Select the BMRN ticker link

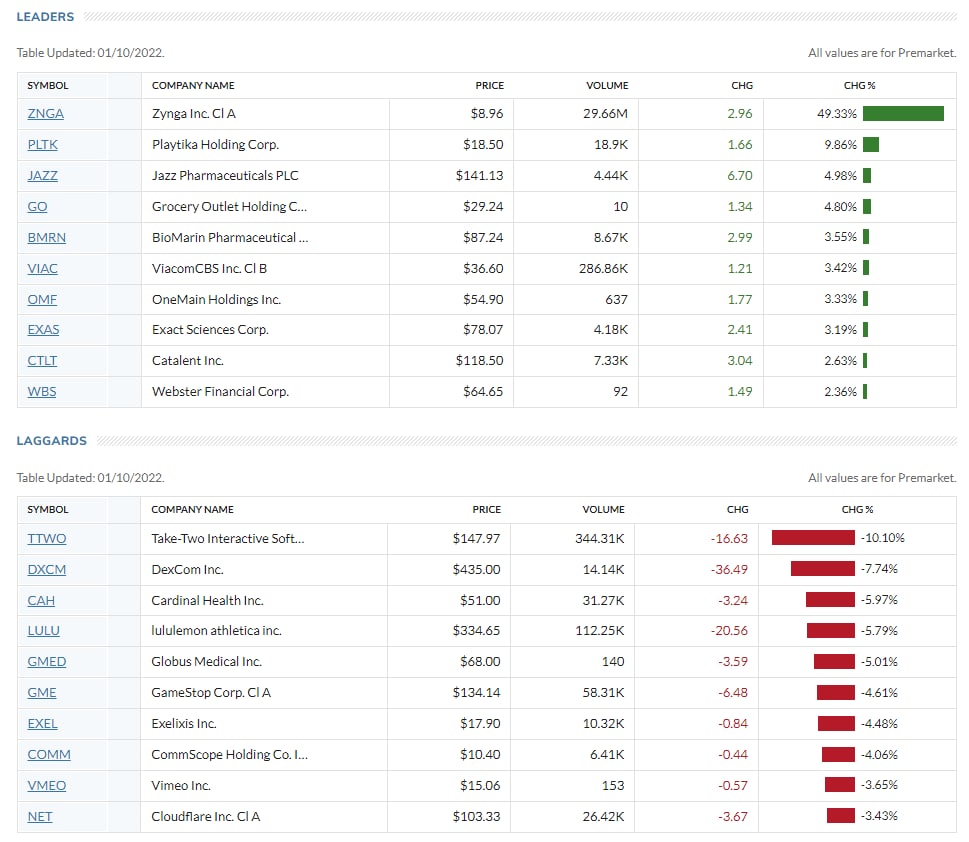(46, 238)
